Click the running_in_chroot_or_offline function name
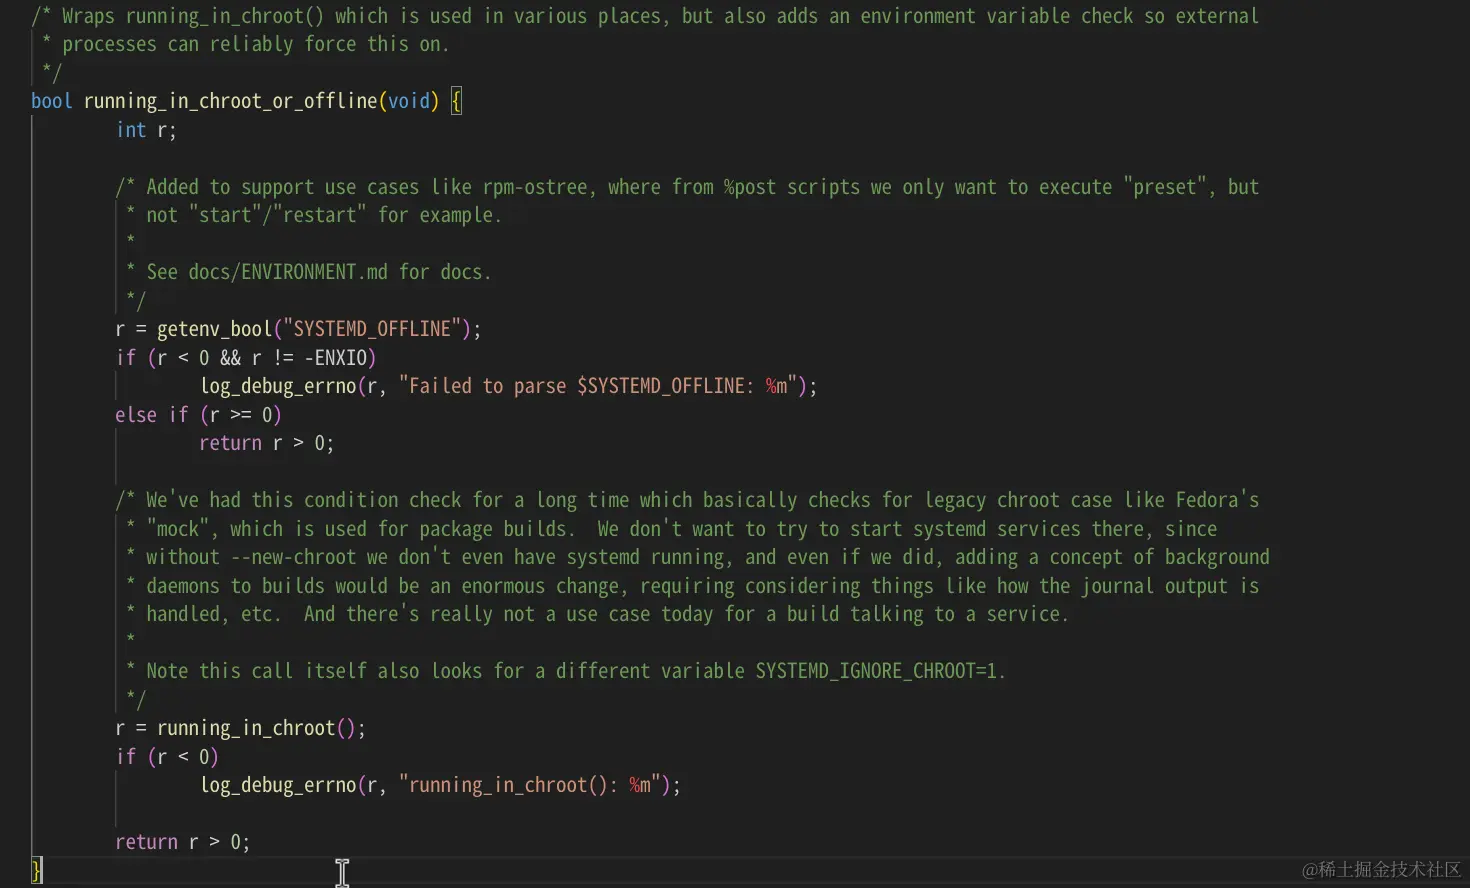 [x=230, y=101]
